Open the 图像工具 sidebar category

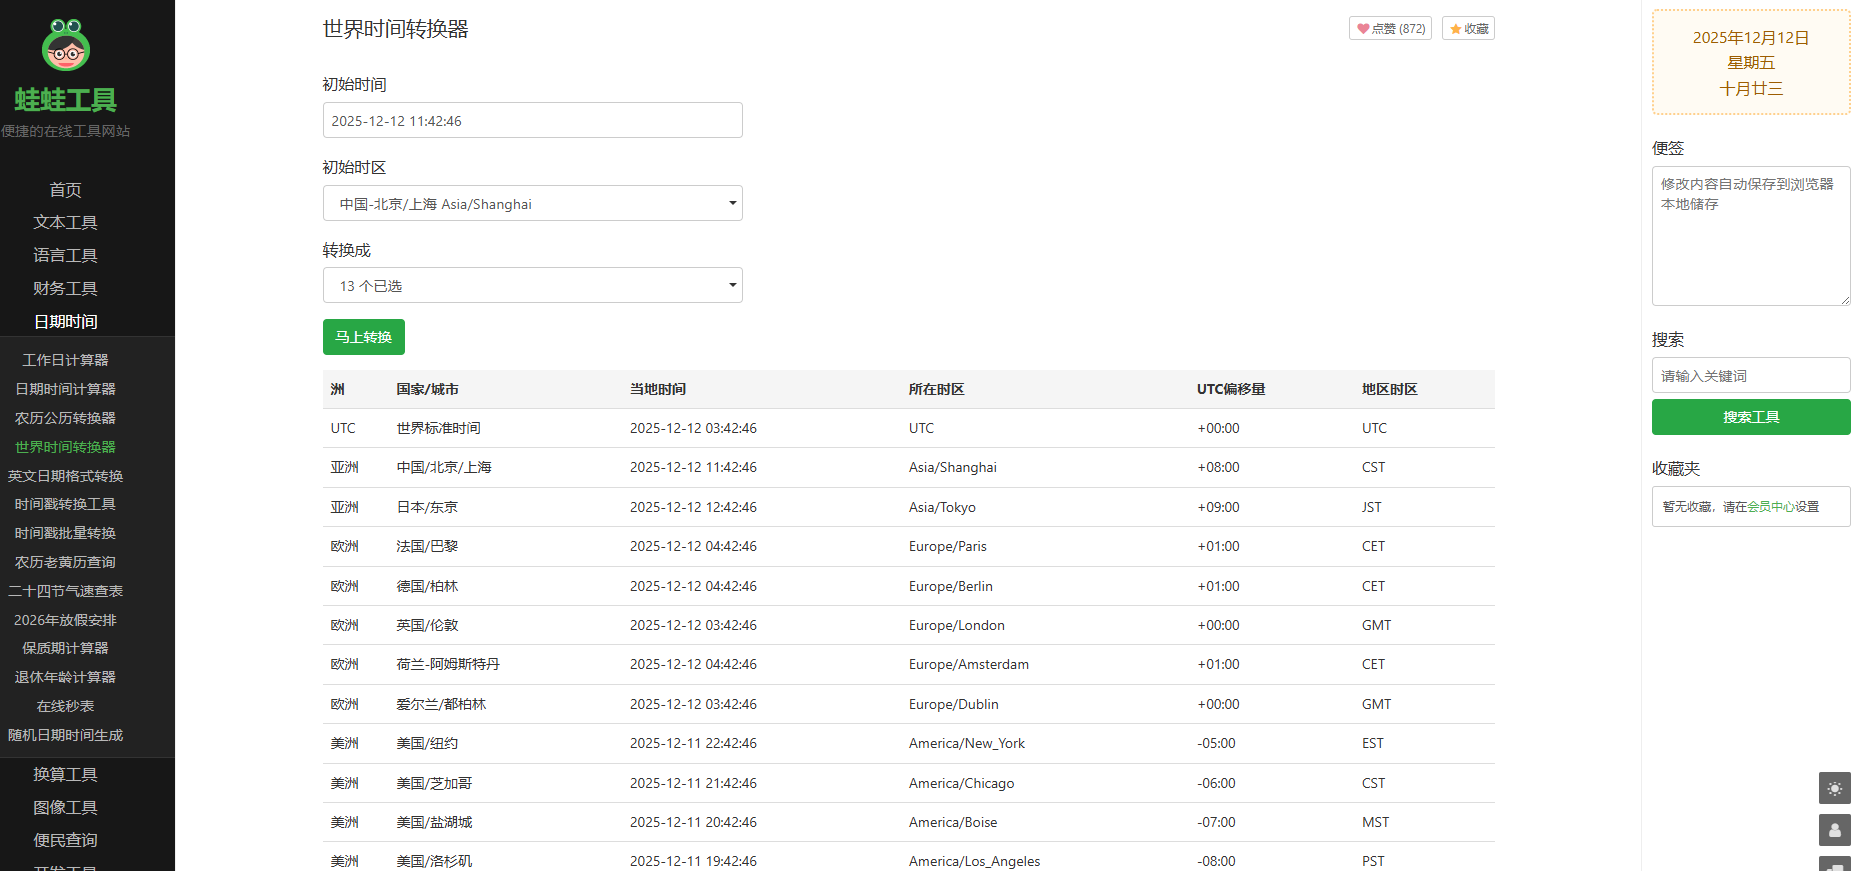(66, 807)
